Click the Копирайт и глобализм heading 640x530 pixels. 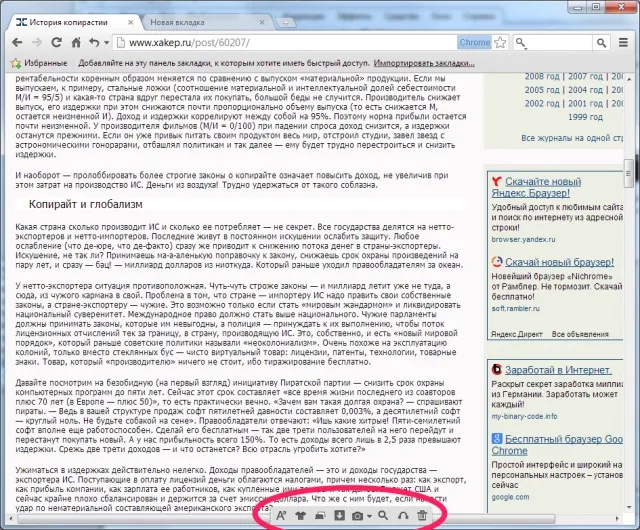(x=86, y=204)
